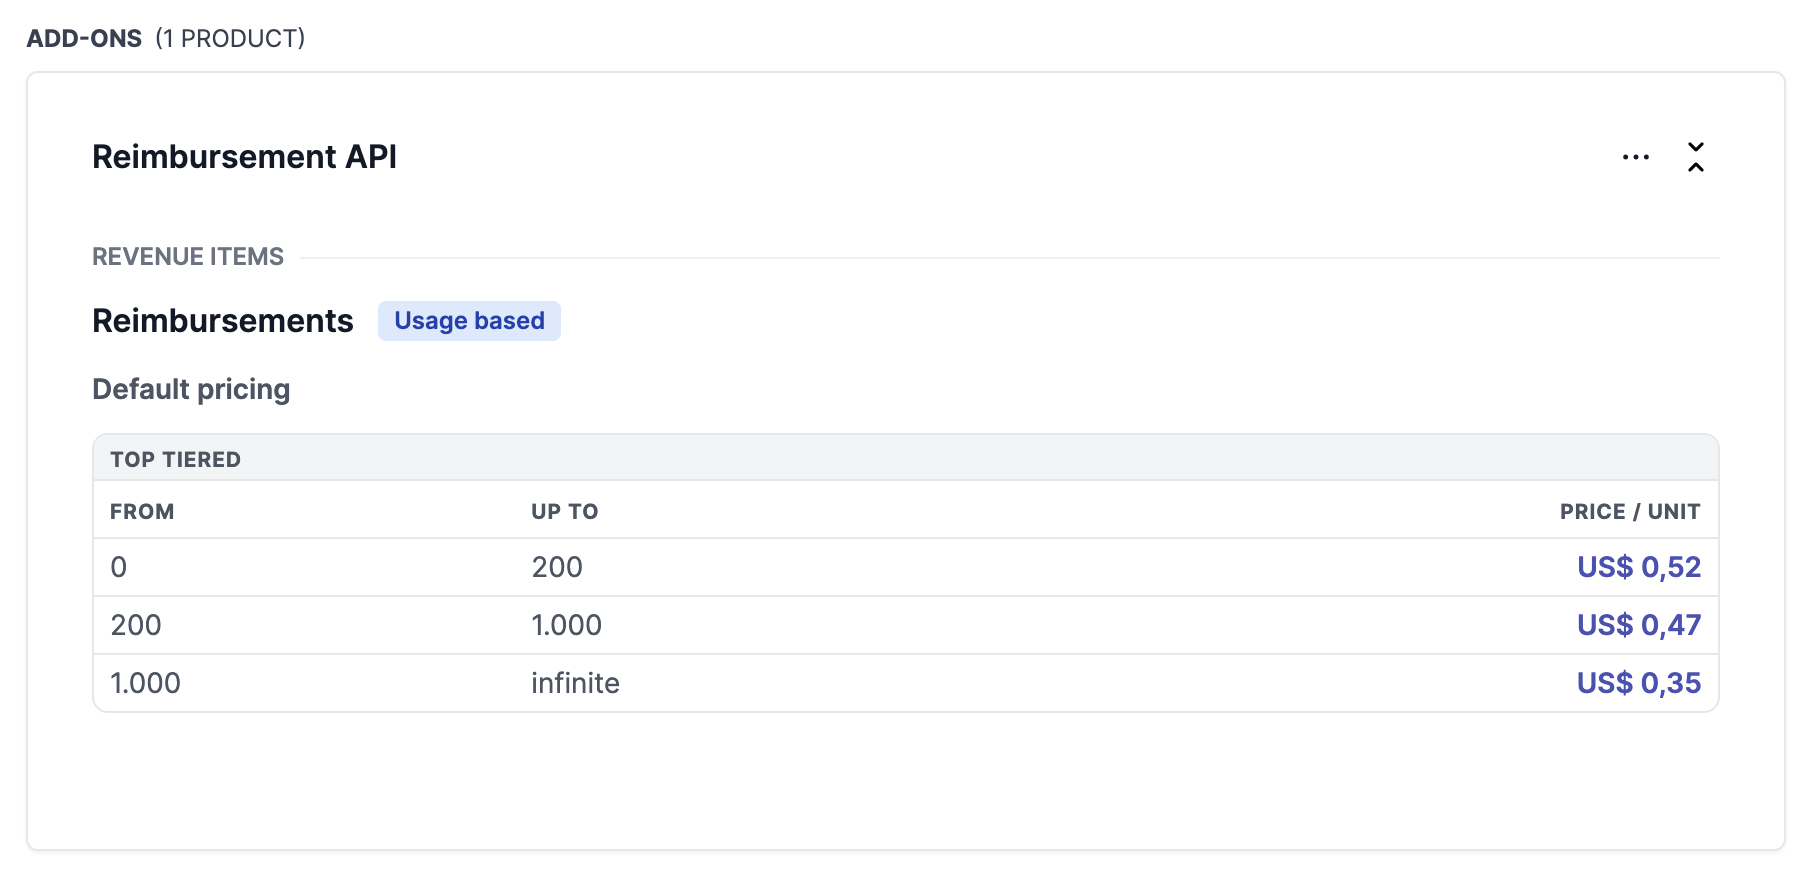Click the ADD-ONS section heading
The image size is (1812, 882).
[x=84, y=38]
